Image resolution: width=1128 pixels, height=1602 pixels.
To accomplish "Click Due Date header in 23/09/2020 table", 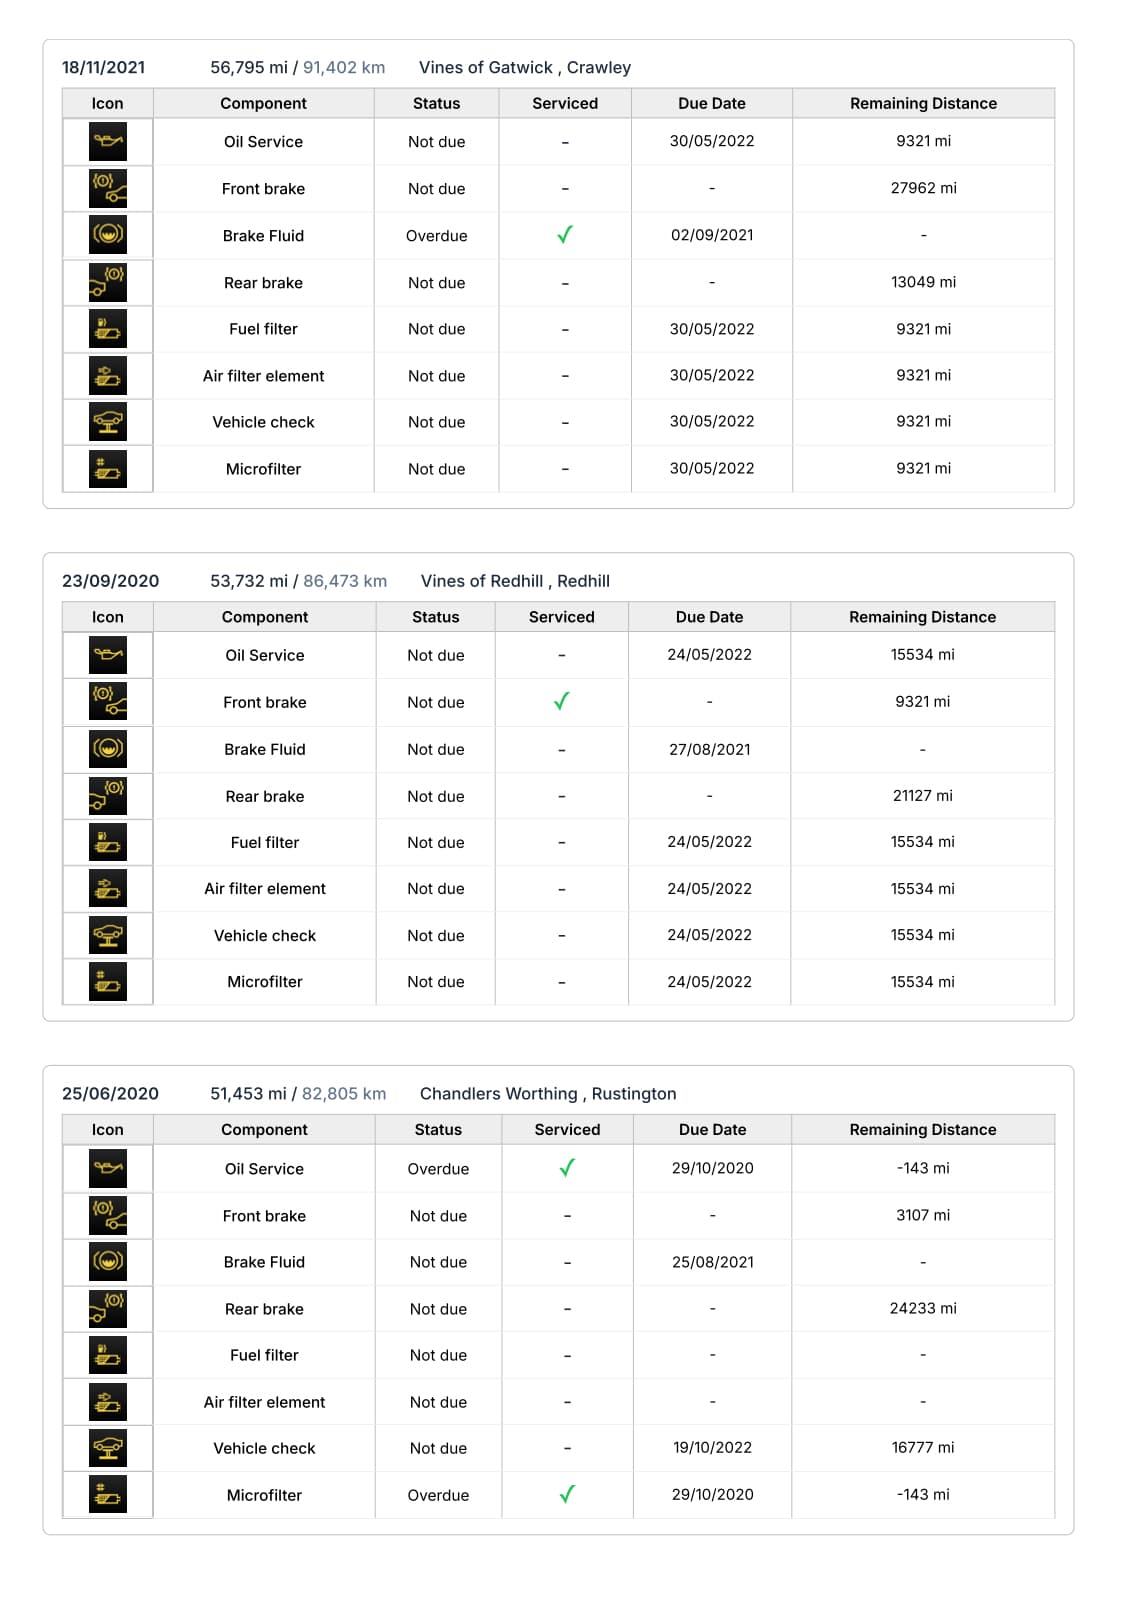I will [x=710, y=617].
